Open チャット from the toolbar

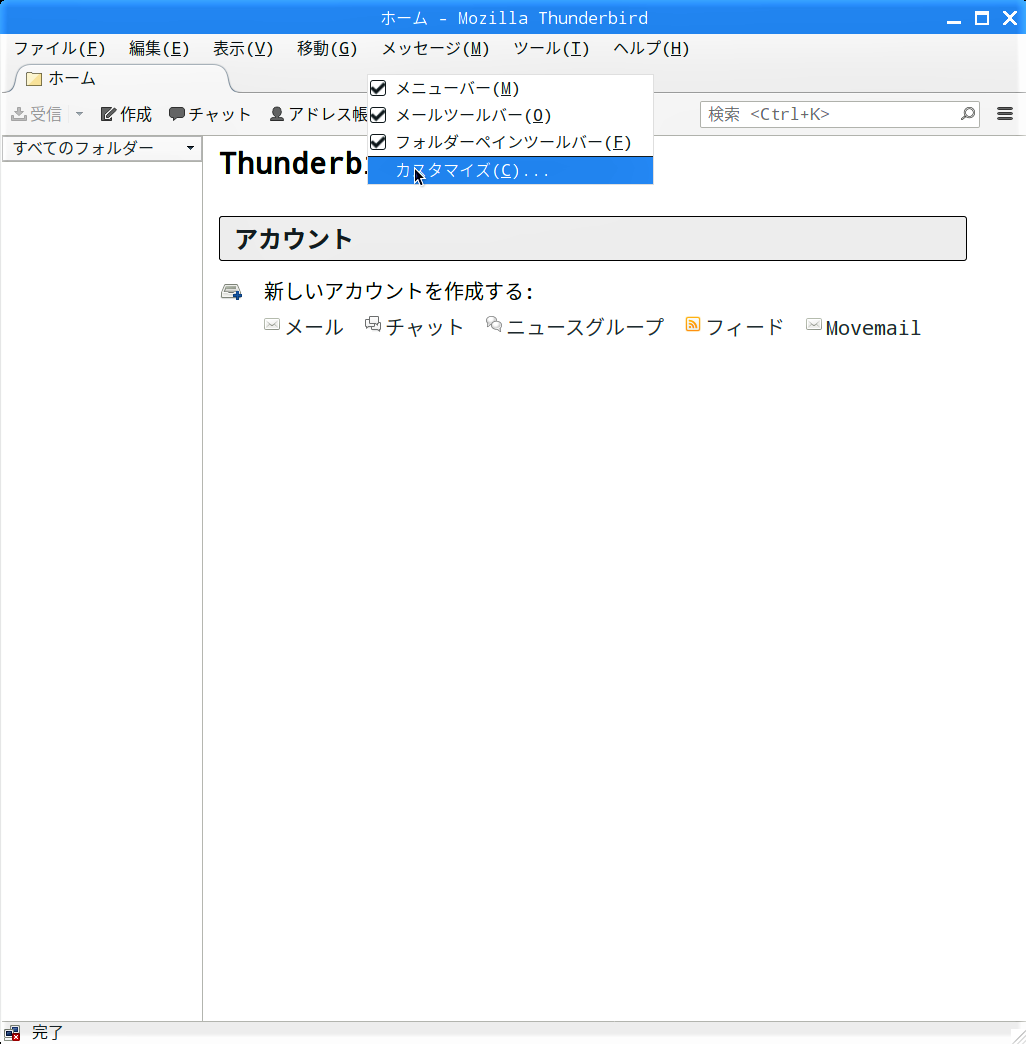coord(210,115)
